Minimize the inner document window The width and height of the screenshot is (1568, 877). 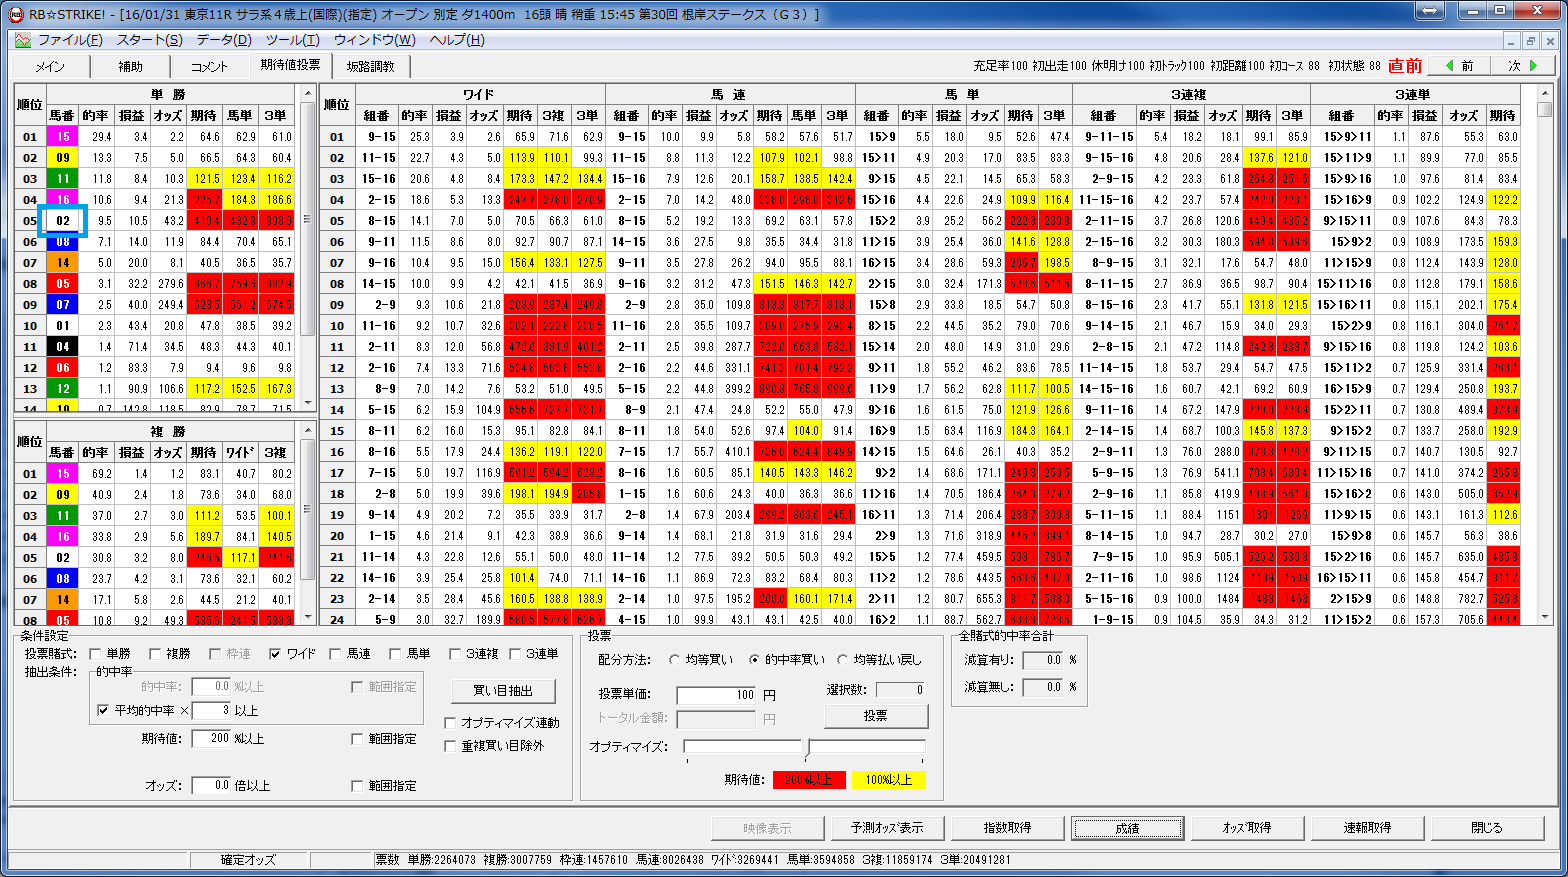[1512, 40]
